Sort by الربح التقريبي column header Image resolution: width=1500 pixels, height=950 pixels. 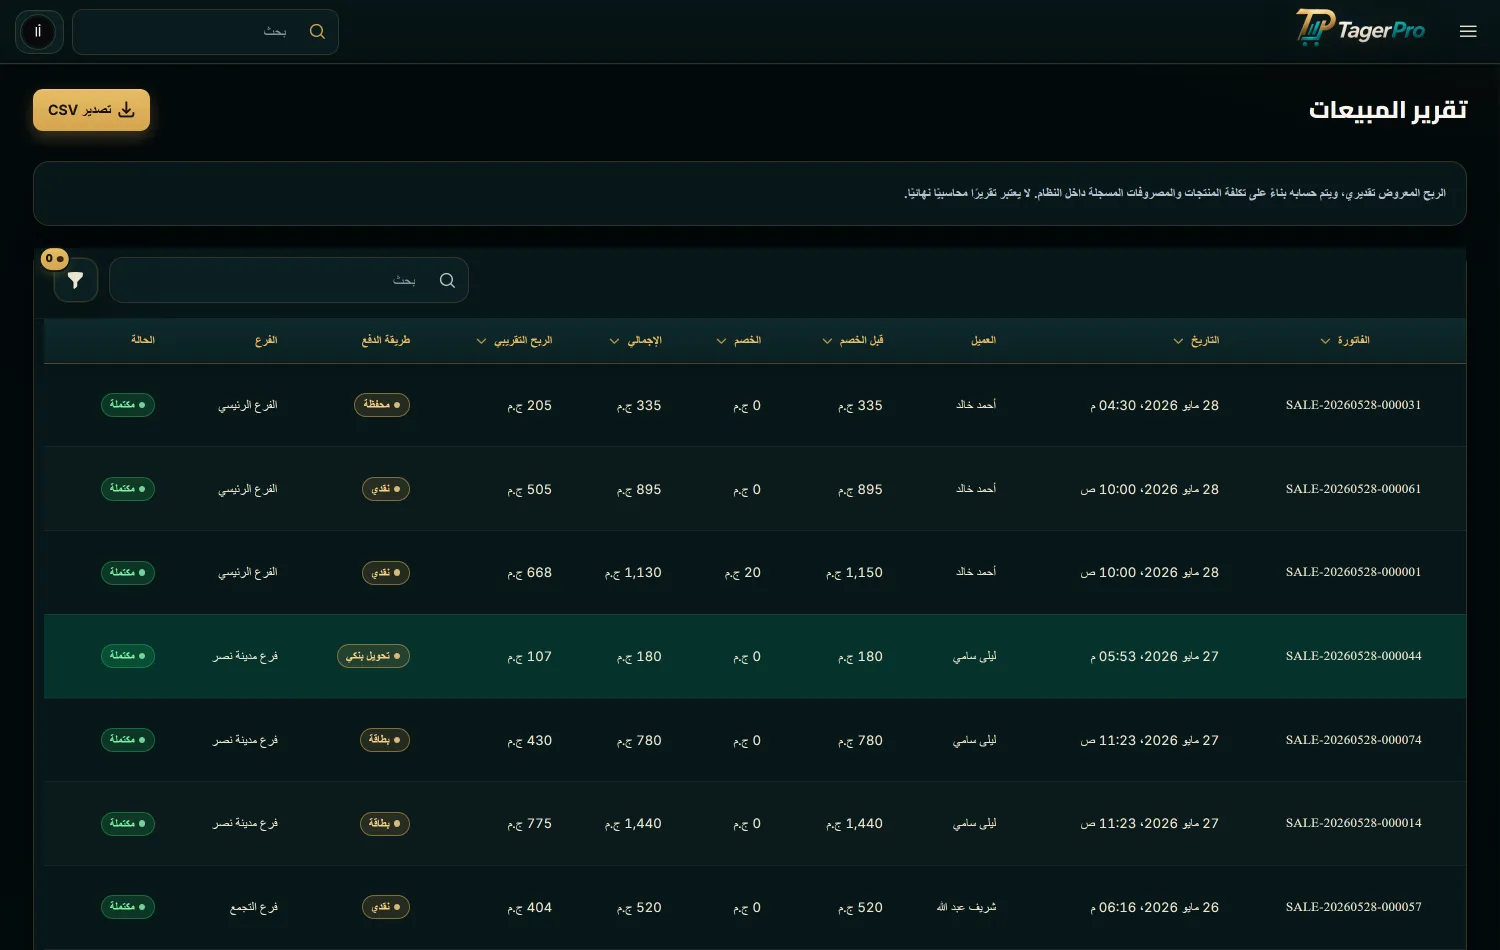[514, 341]
